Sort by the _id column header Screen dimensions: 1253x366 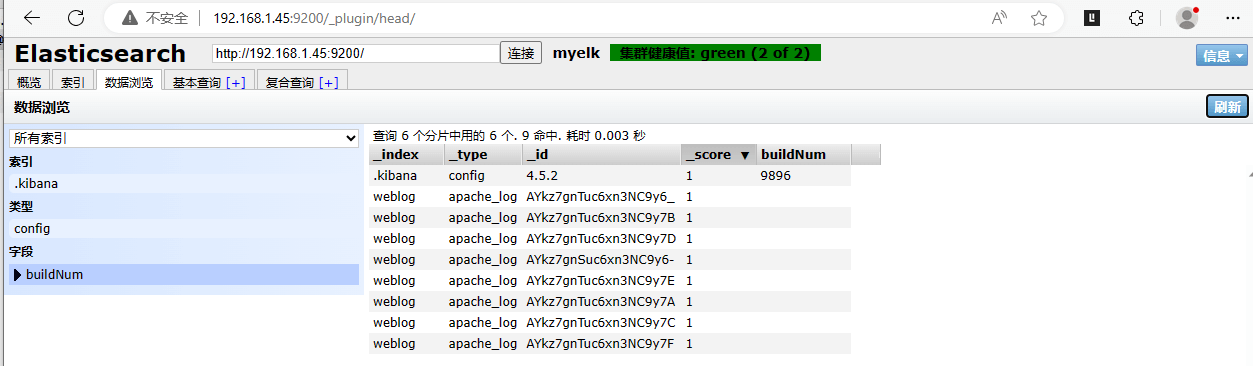[x=601, y=154]
